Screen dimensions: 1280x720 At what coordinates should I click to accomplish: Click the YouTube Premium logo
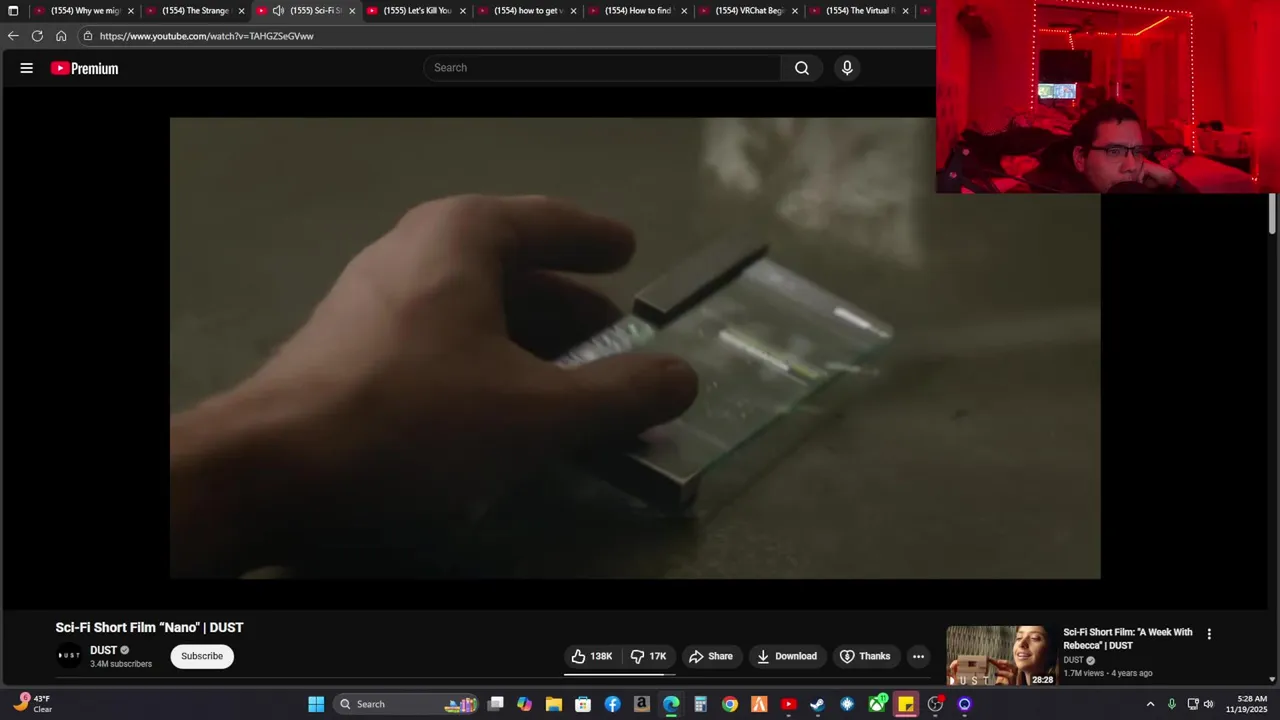(x=85, y=68)
